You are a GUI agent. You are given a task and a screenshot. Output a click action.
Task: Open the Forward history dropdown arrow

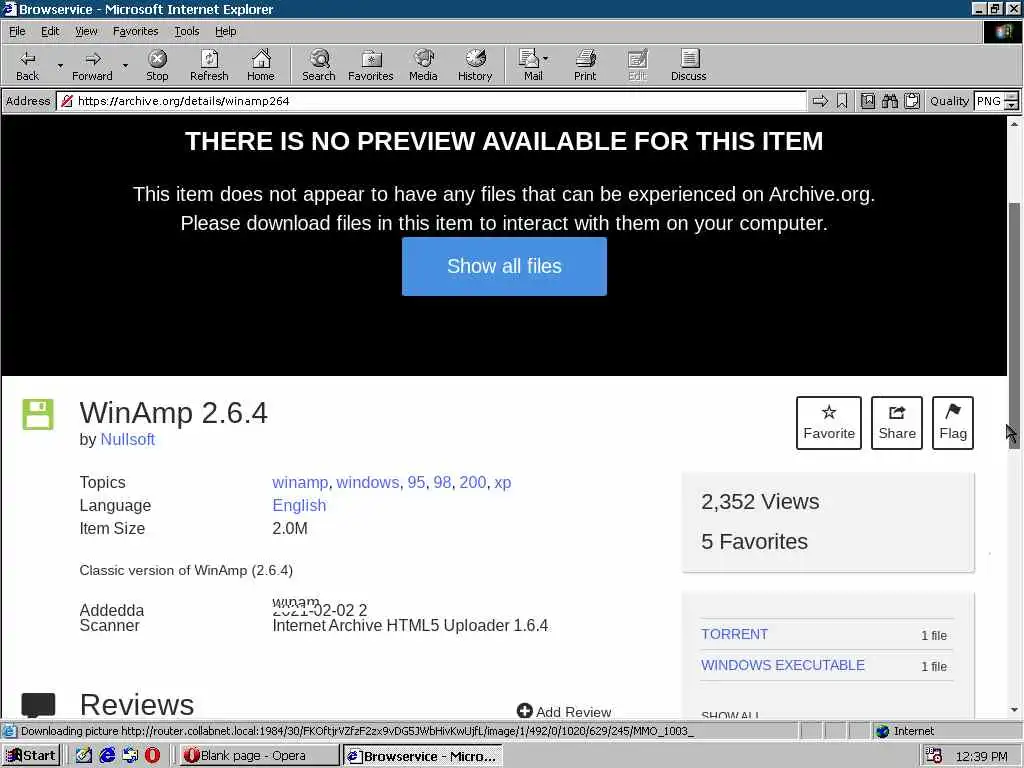[x=125, y=65]
